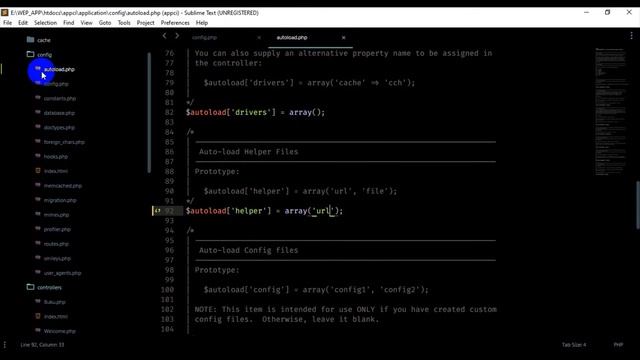Screen dimensions: 640x360
Task: Click file icon beside constants.php
Action: (x=38, y=98)
